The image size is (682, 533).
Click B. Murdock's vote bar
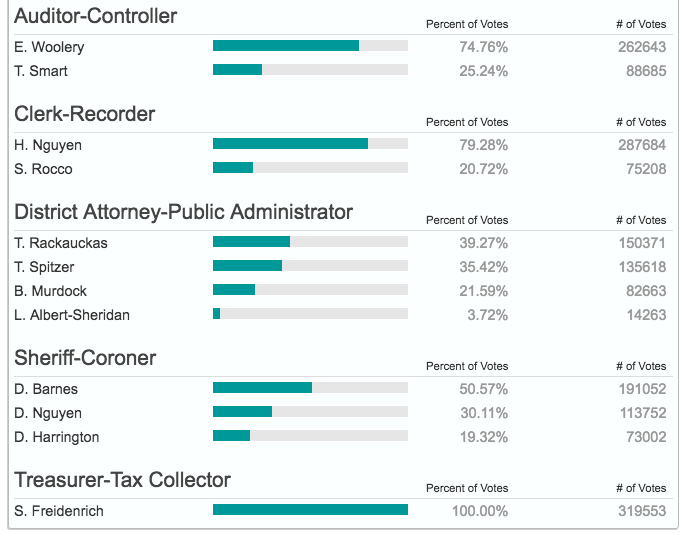tap(310, 290)
